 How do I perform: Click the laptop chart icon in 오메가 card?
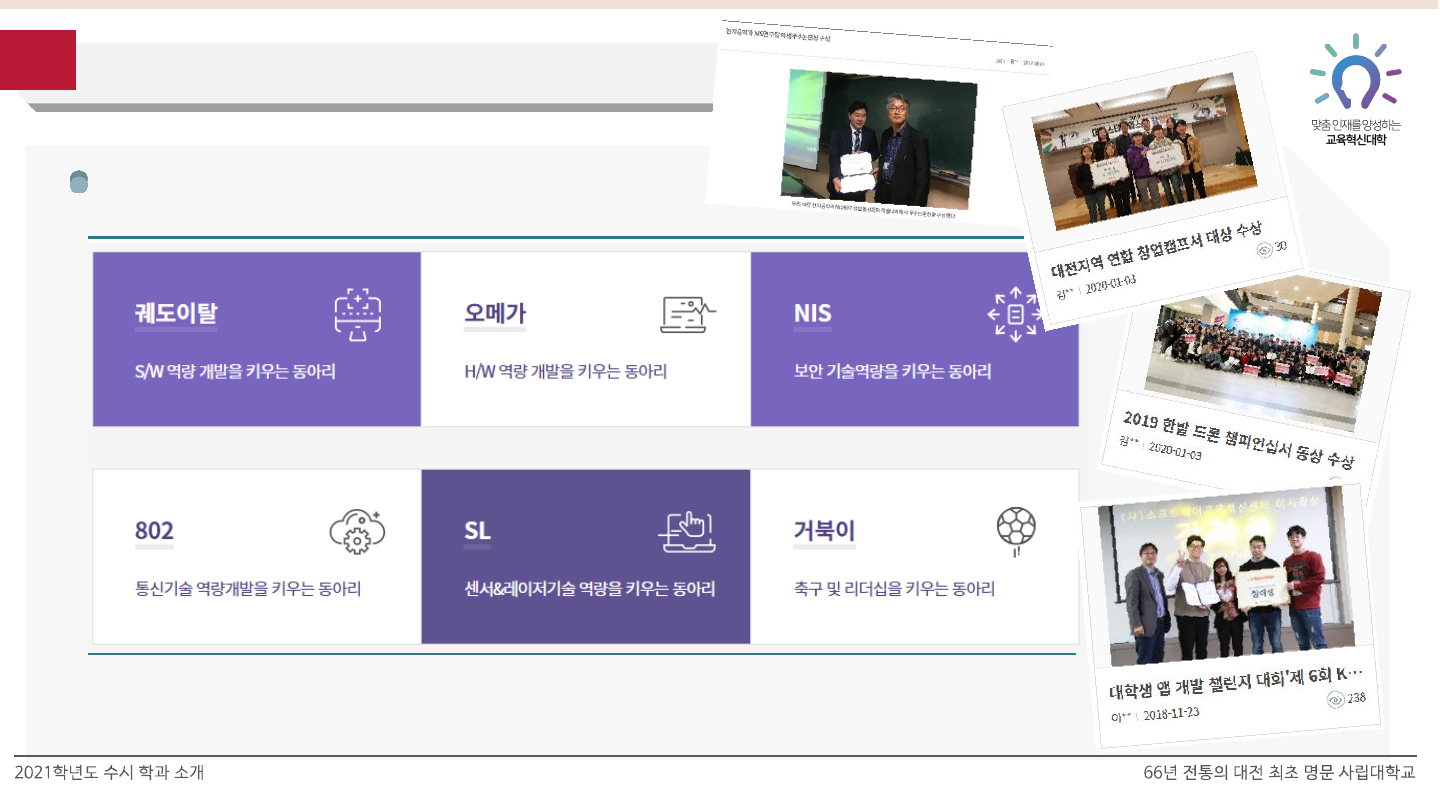688,314
